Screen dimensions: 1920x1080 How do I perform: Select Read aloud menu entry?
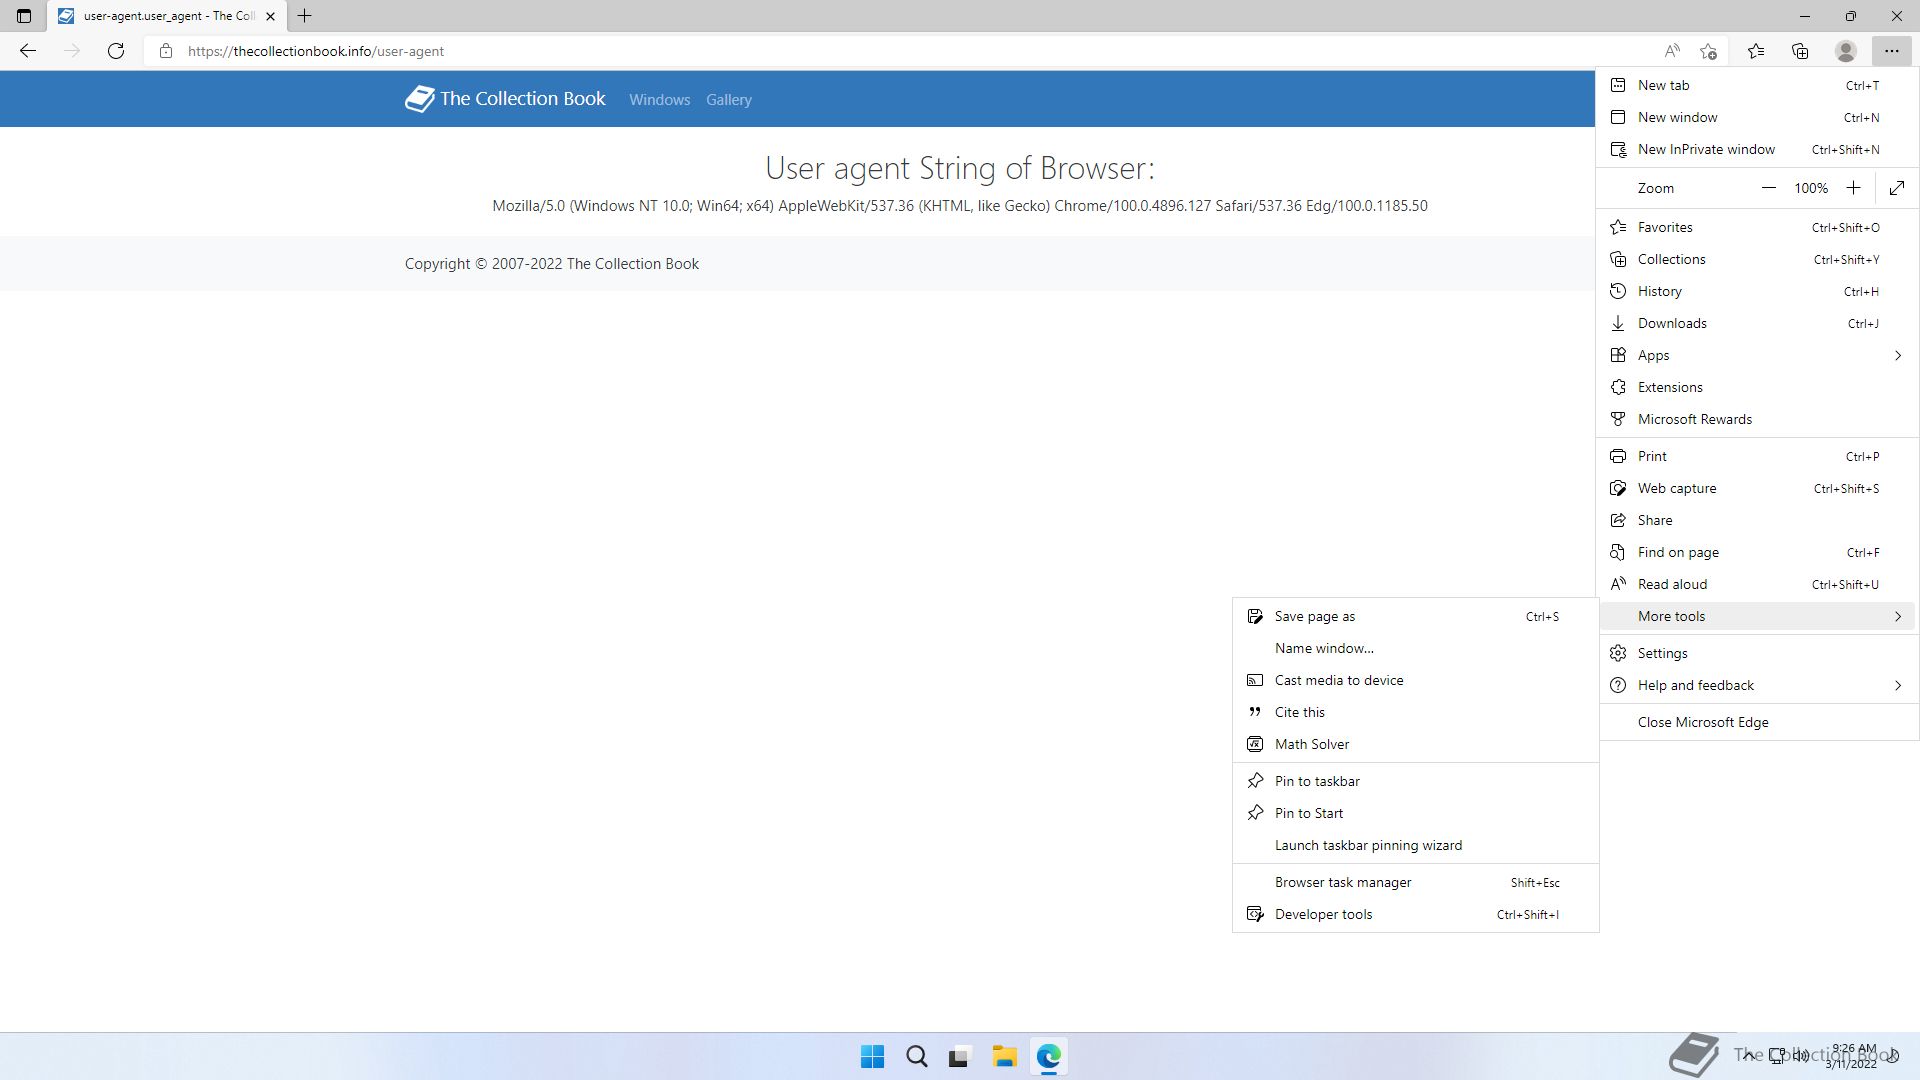1757,584
